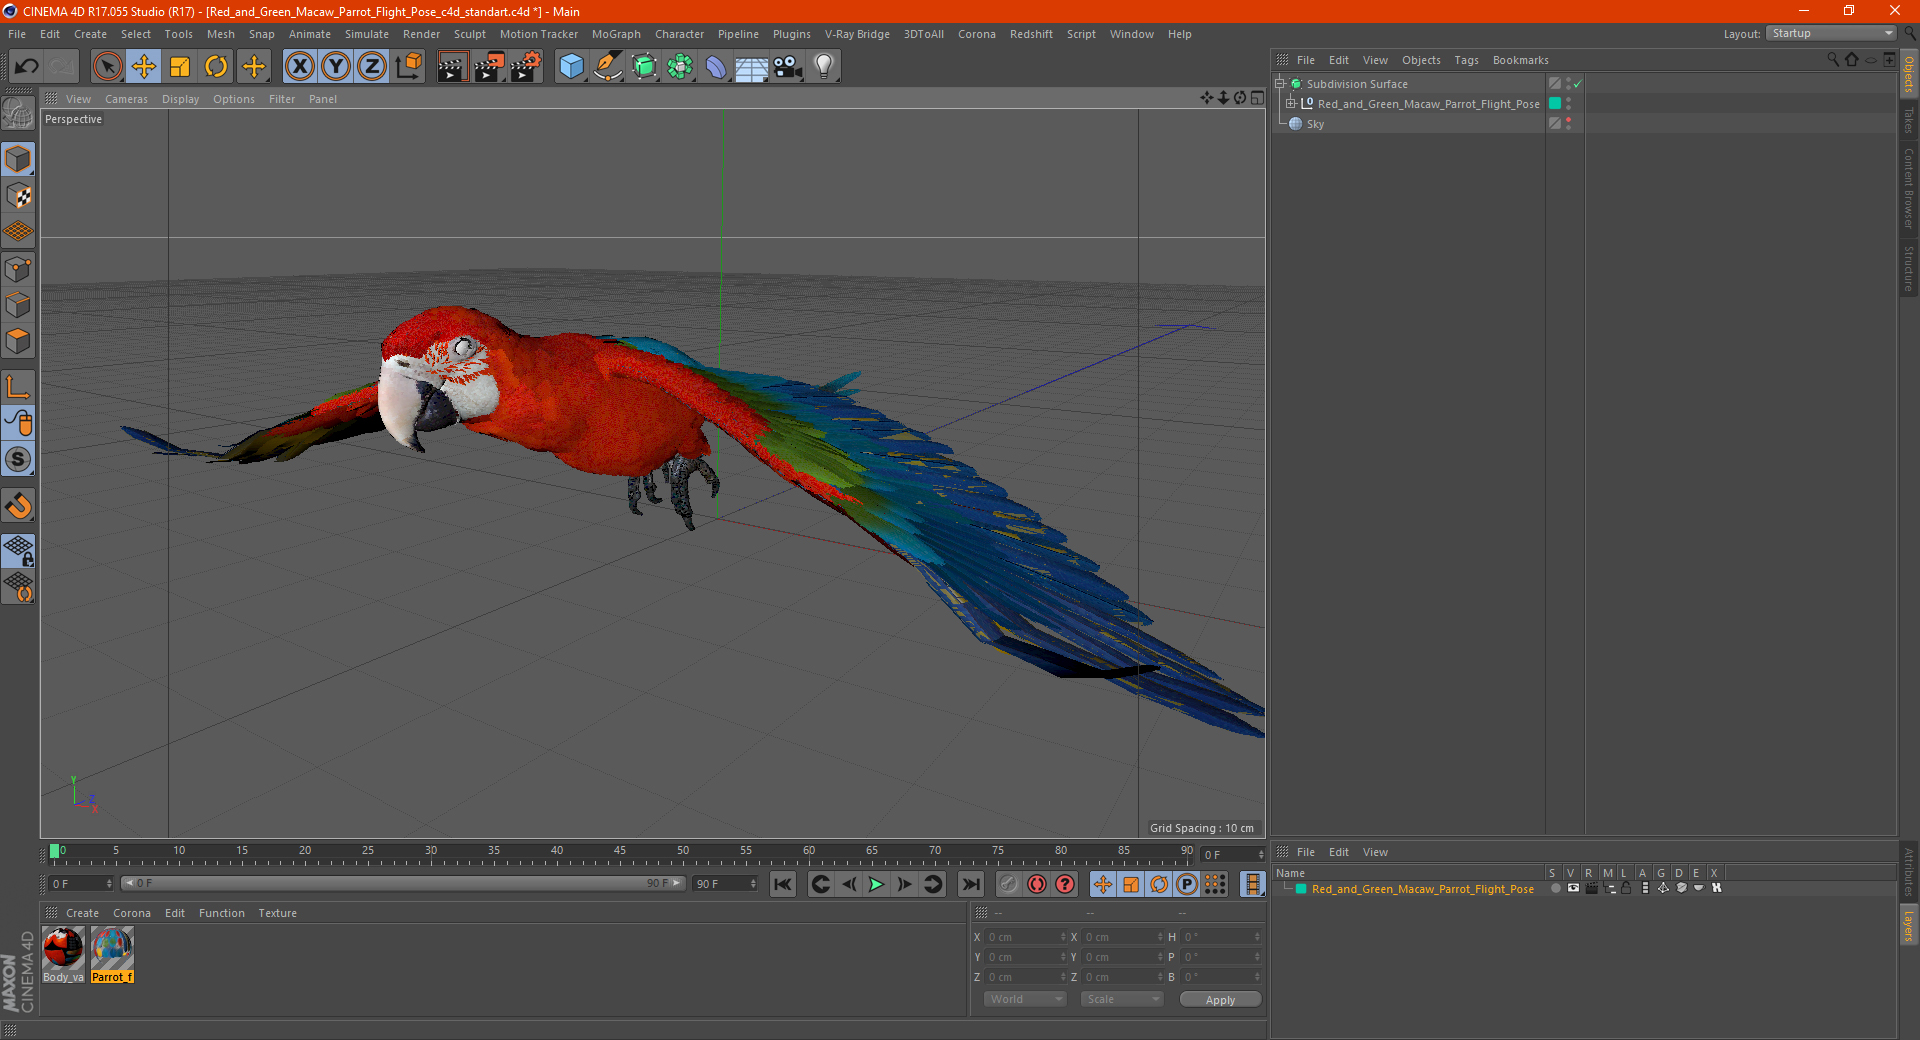1920x1040 pixels.
Task: Toggle Subdivision Surface enable checkmark
Action: (x=1577, y=84)
